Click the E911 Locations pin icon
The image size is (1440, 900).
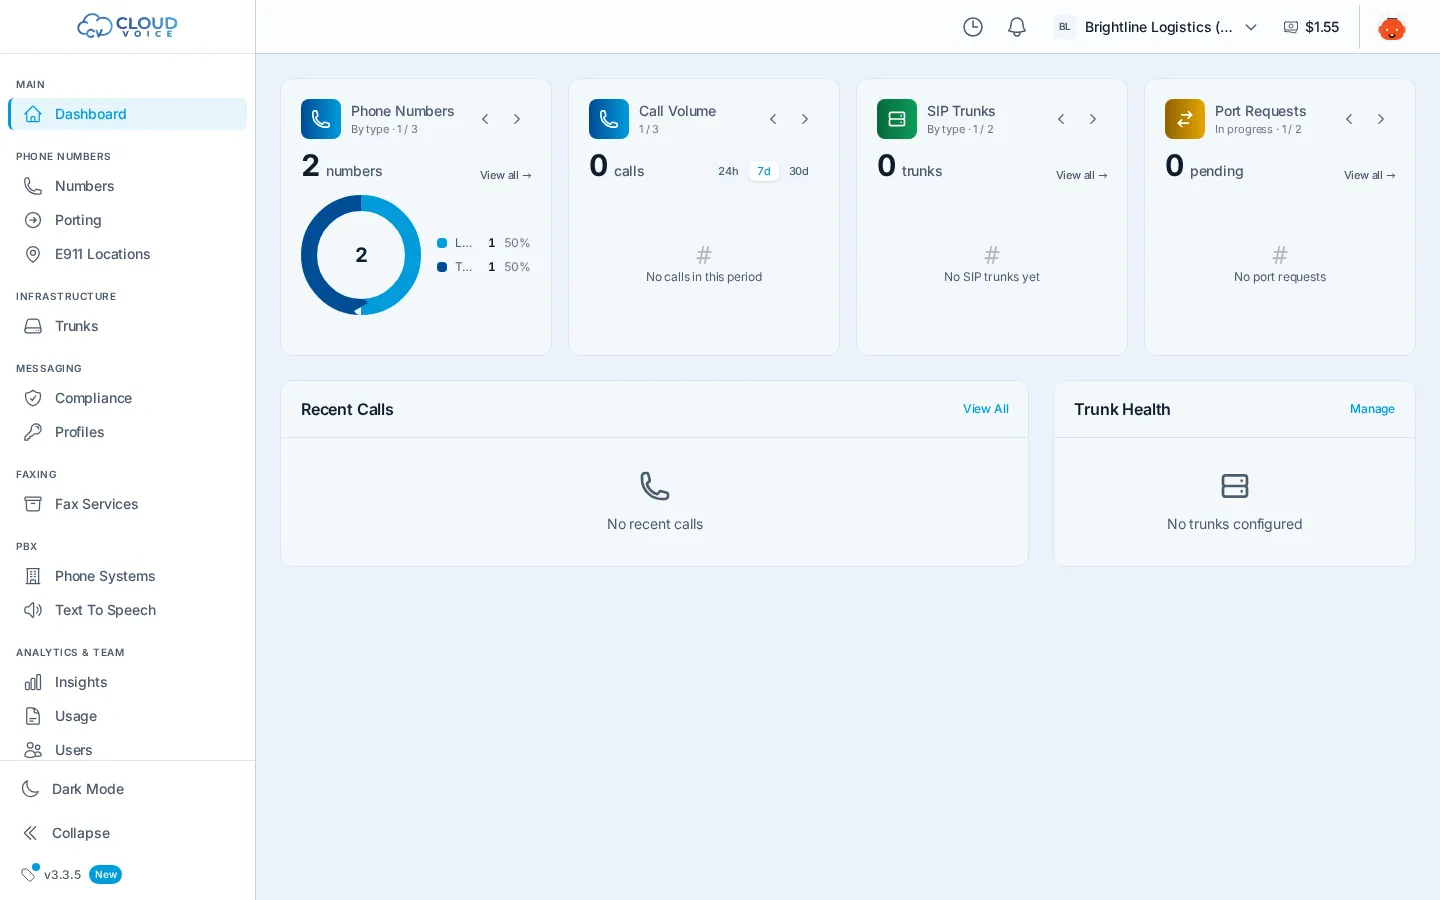tap(33, 254)
